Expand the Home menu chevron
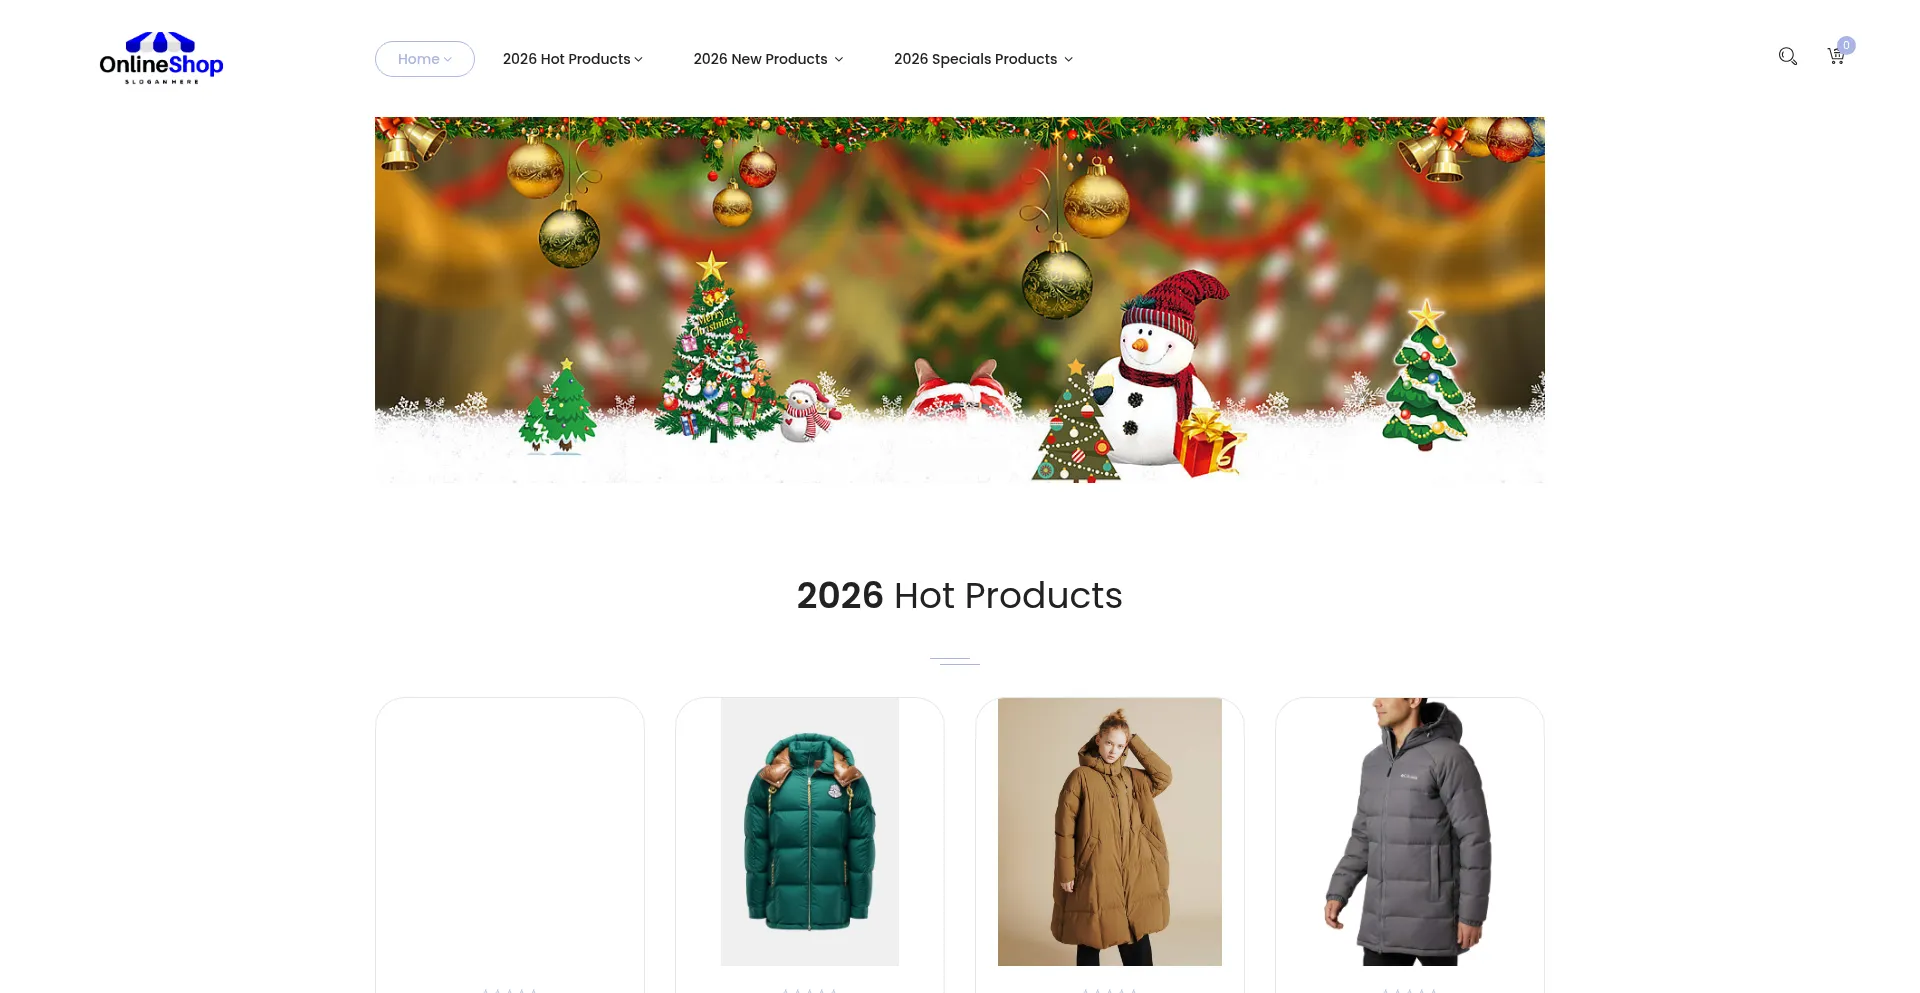This screenshot has height=993, width=1920. pyautogui.click(x=448, y=60)
